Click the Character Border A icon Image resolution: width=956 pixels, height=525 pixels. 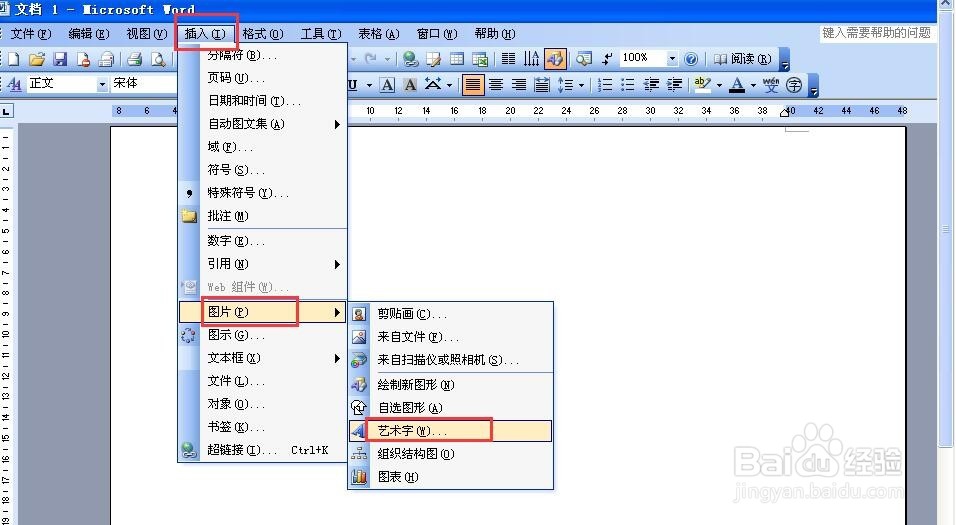(387, 85)
